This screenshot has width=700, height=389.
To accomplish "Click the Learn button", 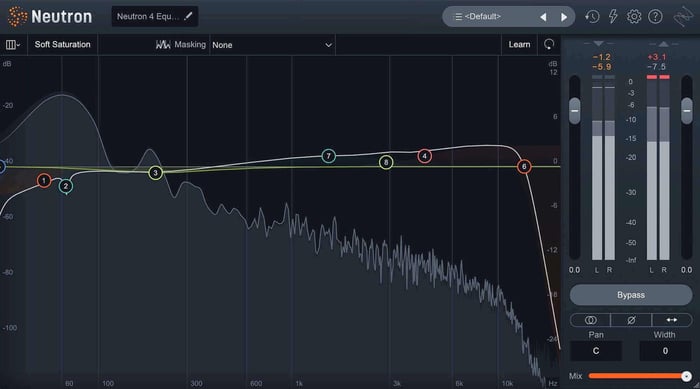I will (519, 44).
